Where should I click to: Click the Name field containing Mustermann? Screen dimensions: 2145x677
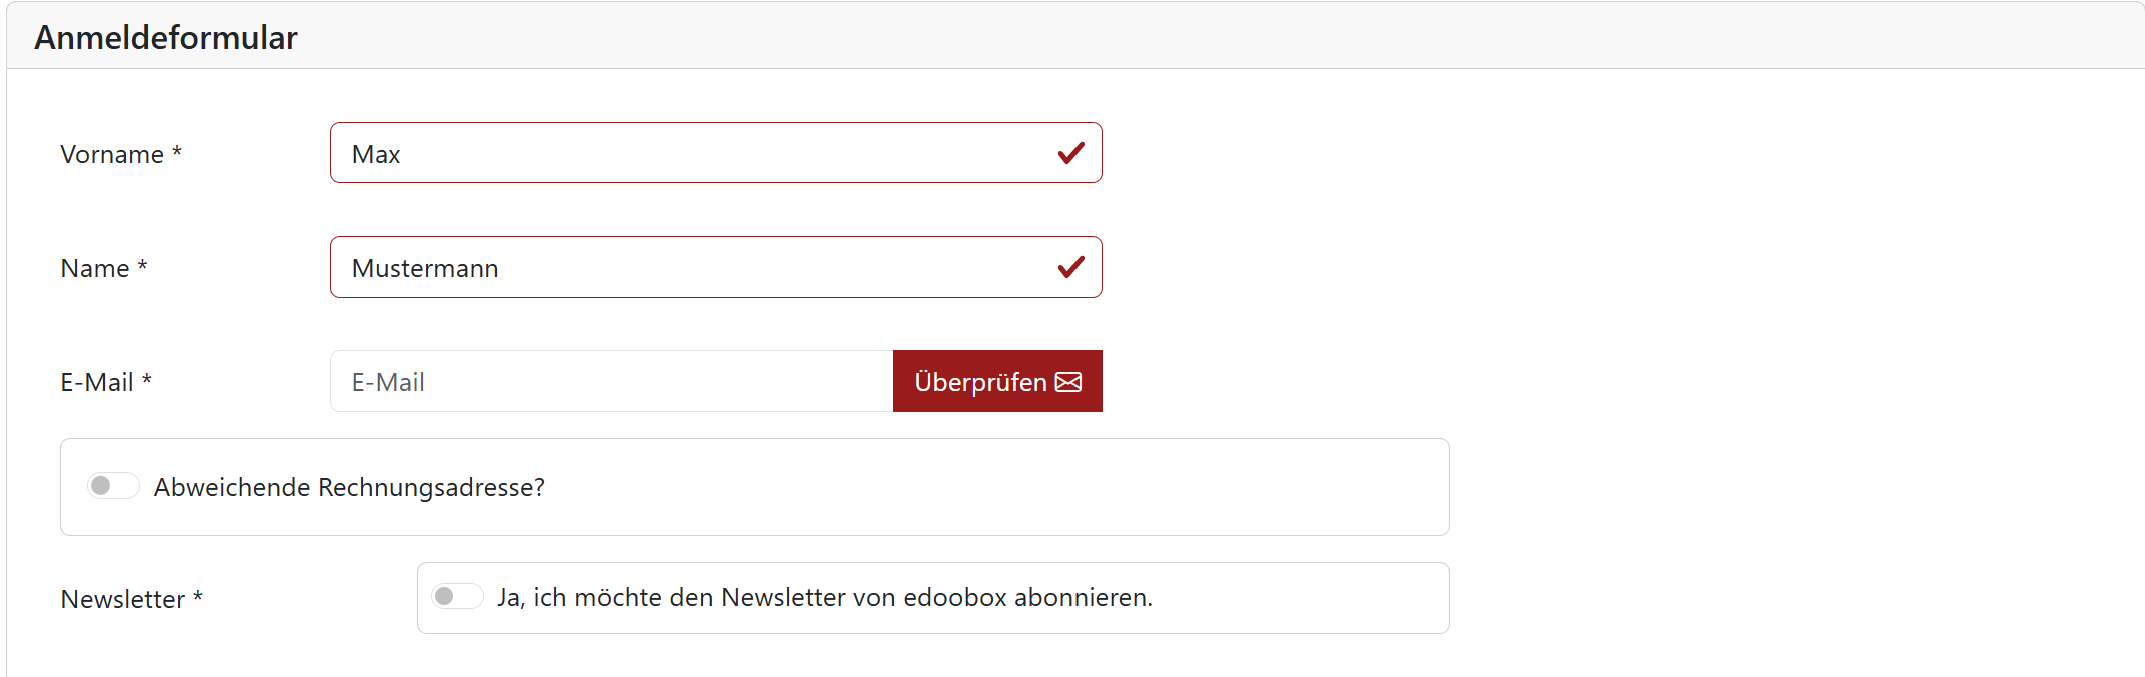(650, 266)
